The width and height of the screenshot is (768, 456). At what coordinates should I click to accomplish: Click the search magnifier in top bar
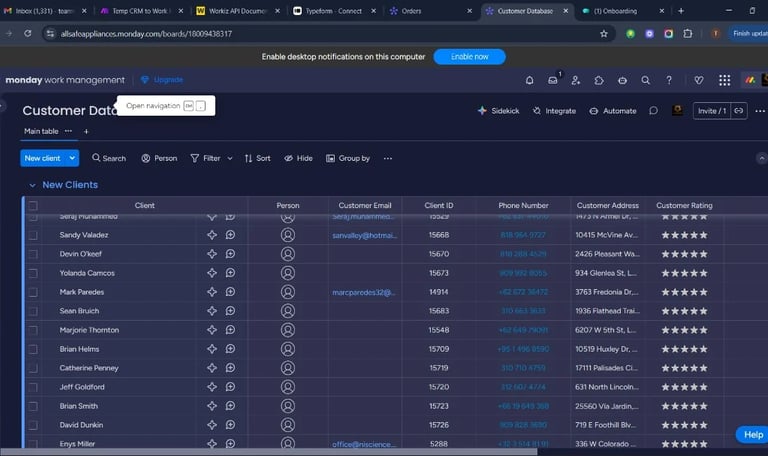[x=646, y=80]
